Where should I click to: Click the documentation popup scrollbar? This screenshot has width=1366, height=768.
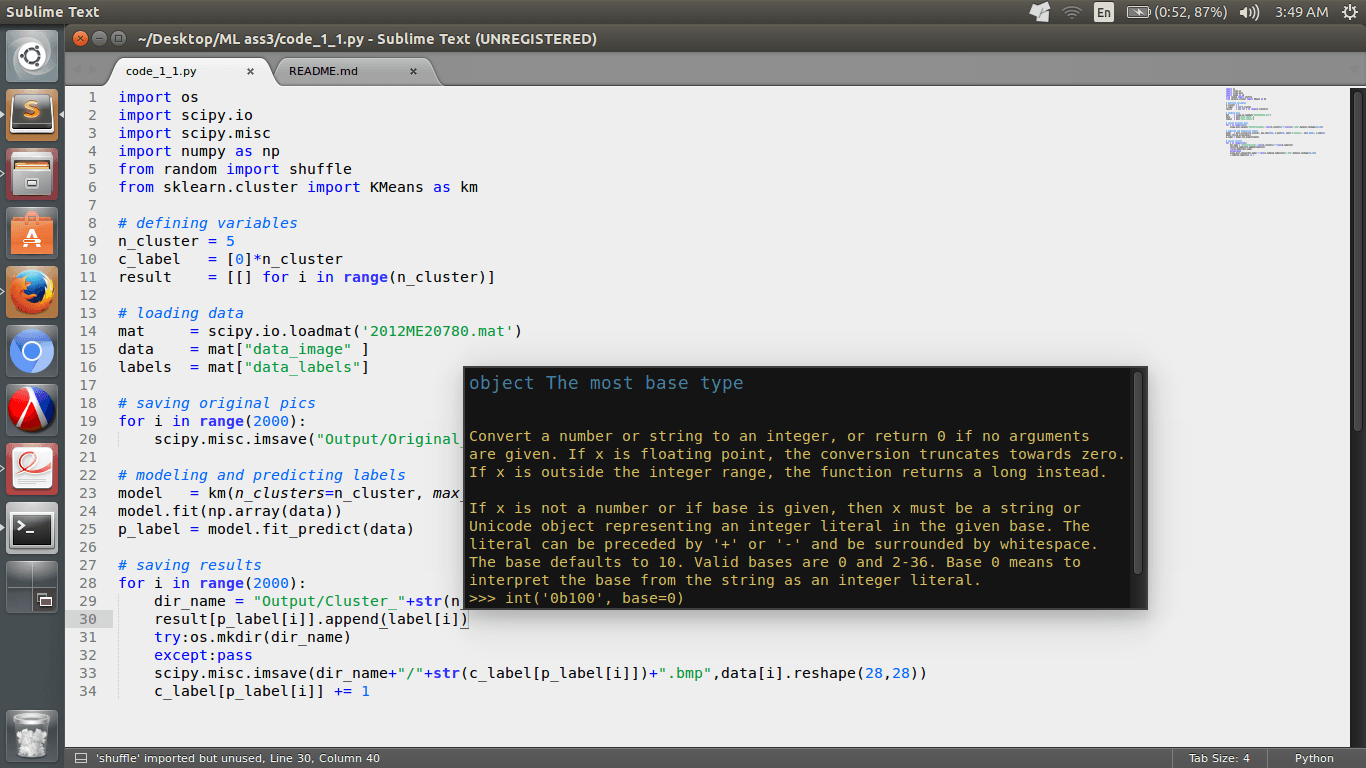pos(1137,472)
